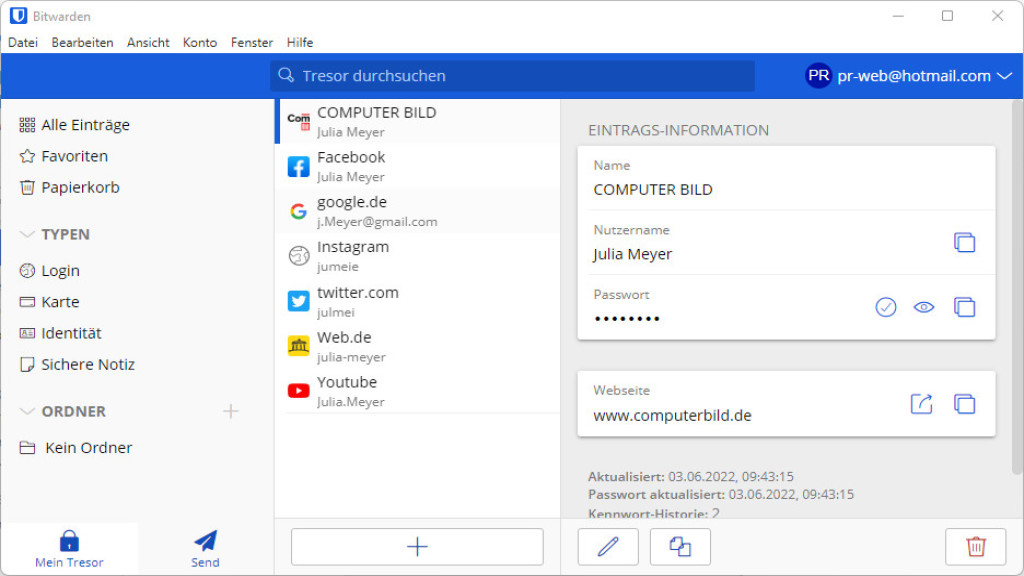The image size is (1024, 576).
Task: Copy the username Julia Meyer
Action: [x=963, y=240]
